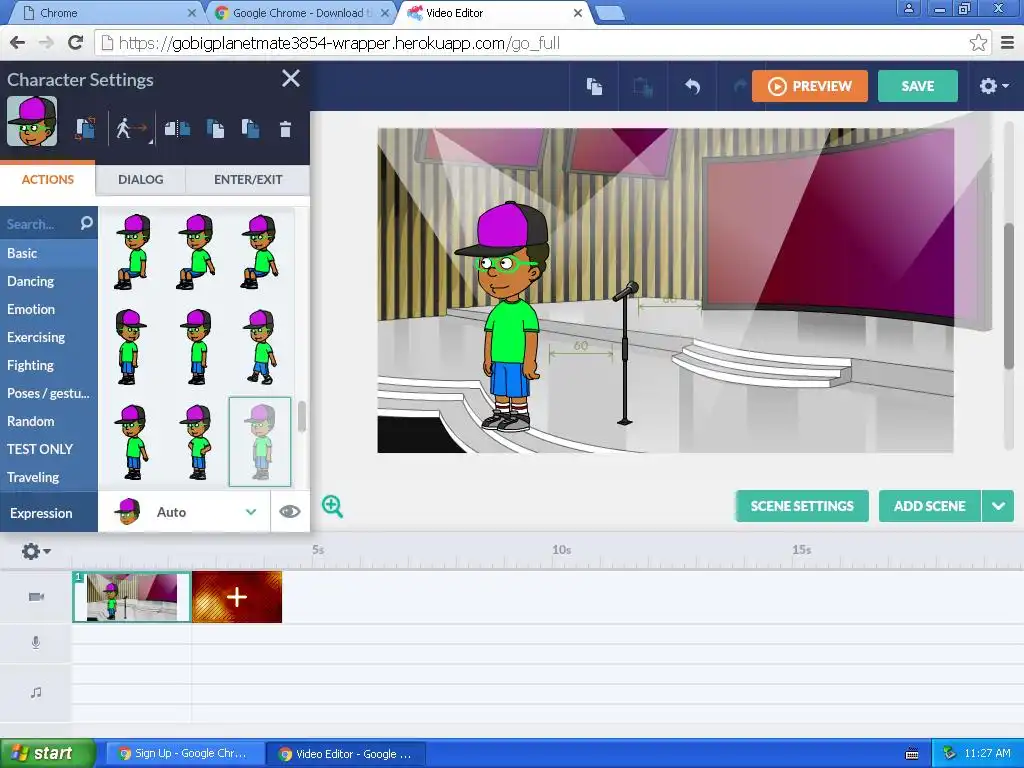Select the Emotion action category
The image size is (1024, 768).
[x=49, y=309]
